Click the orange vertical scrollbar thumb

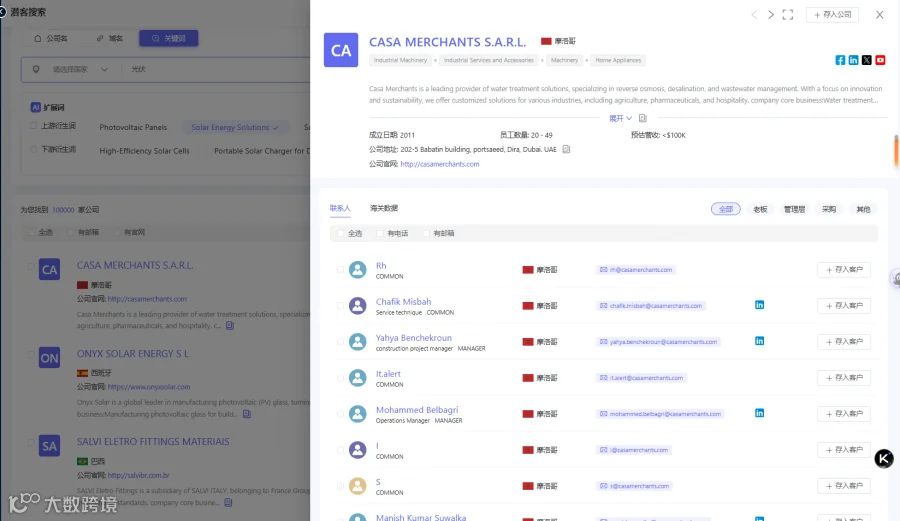pyautogui.click(x=896, y=150)
